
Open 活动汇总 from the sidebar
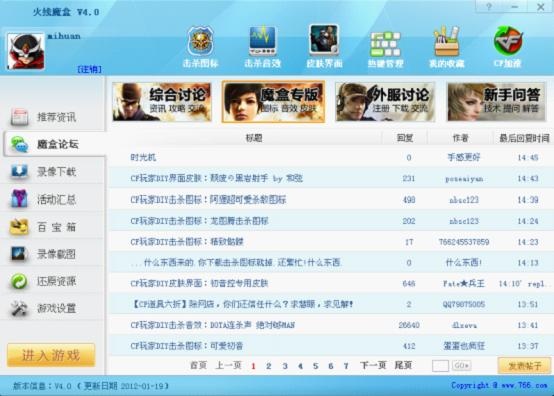point(53,199)
